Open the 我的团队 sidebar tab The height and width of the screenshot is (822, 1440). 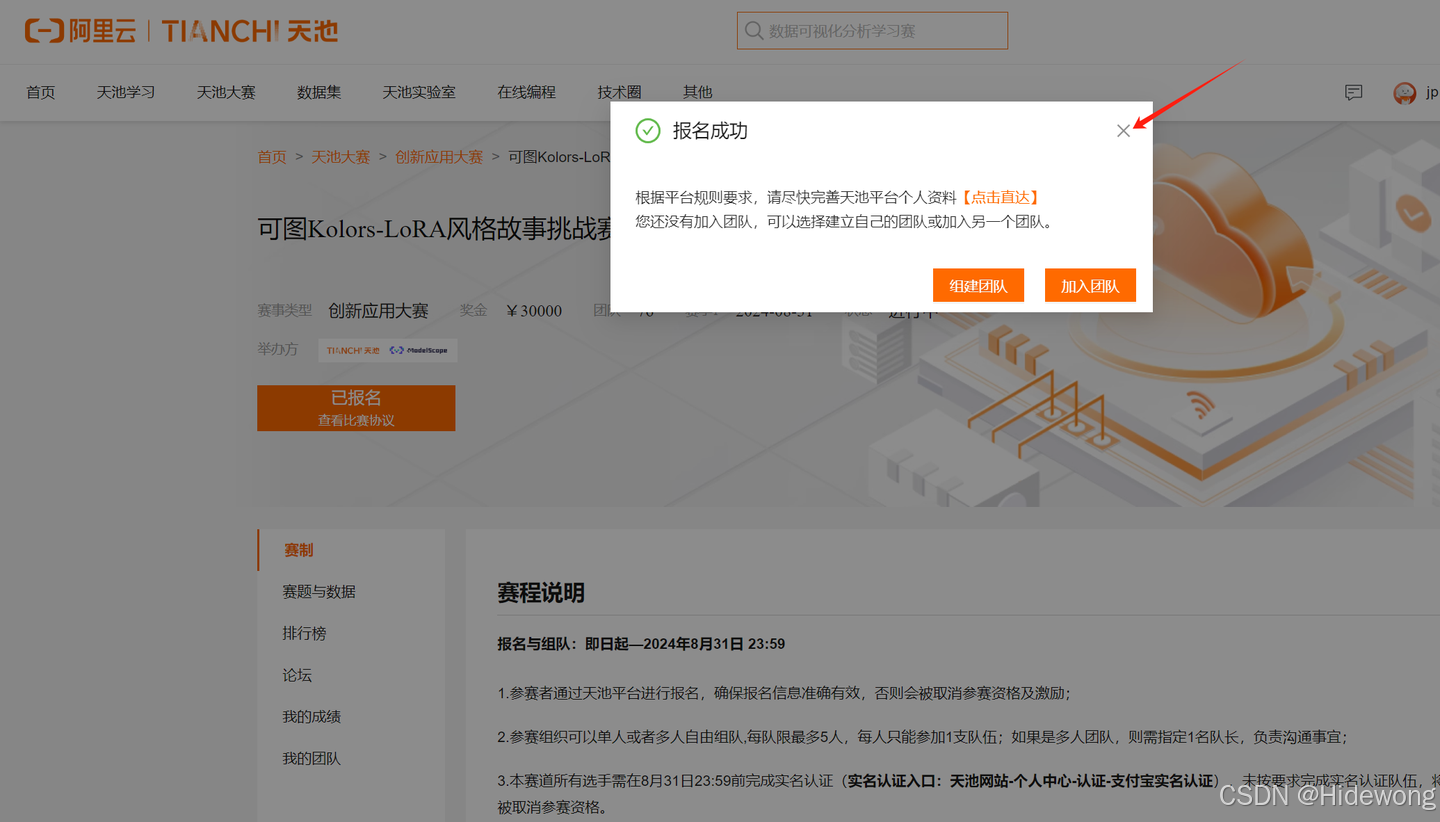311,759
